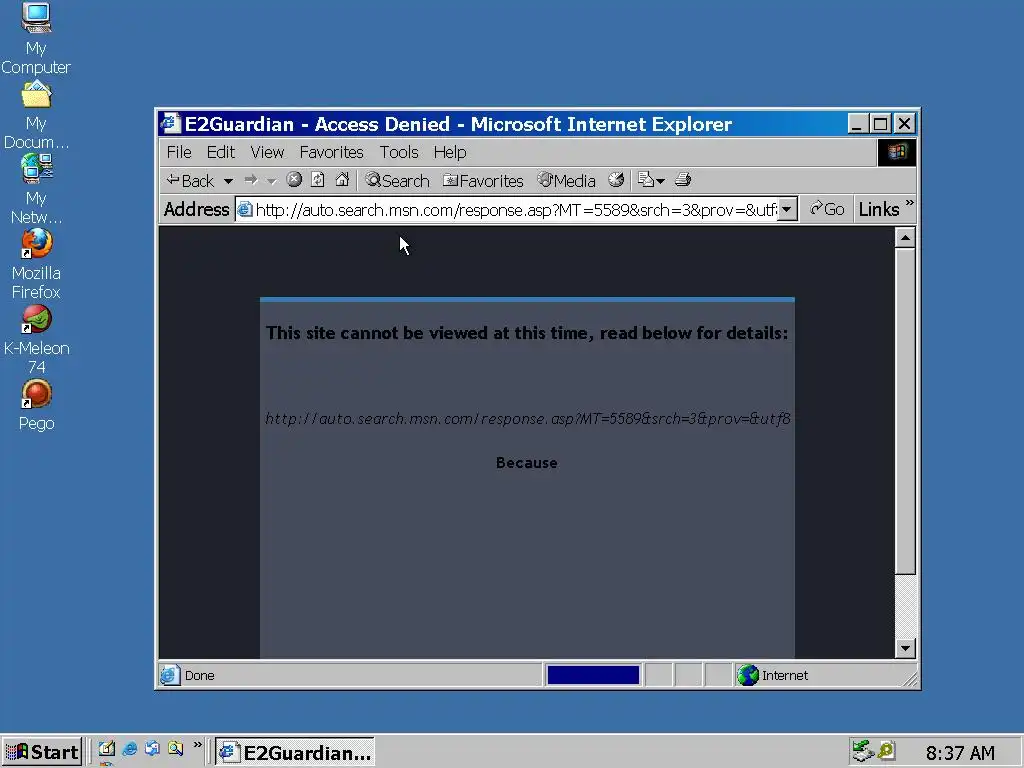
Task: Click the 'Because' text on page
Action: pos(526,462)
